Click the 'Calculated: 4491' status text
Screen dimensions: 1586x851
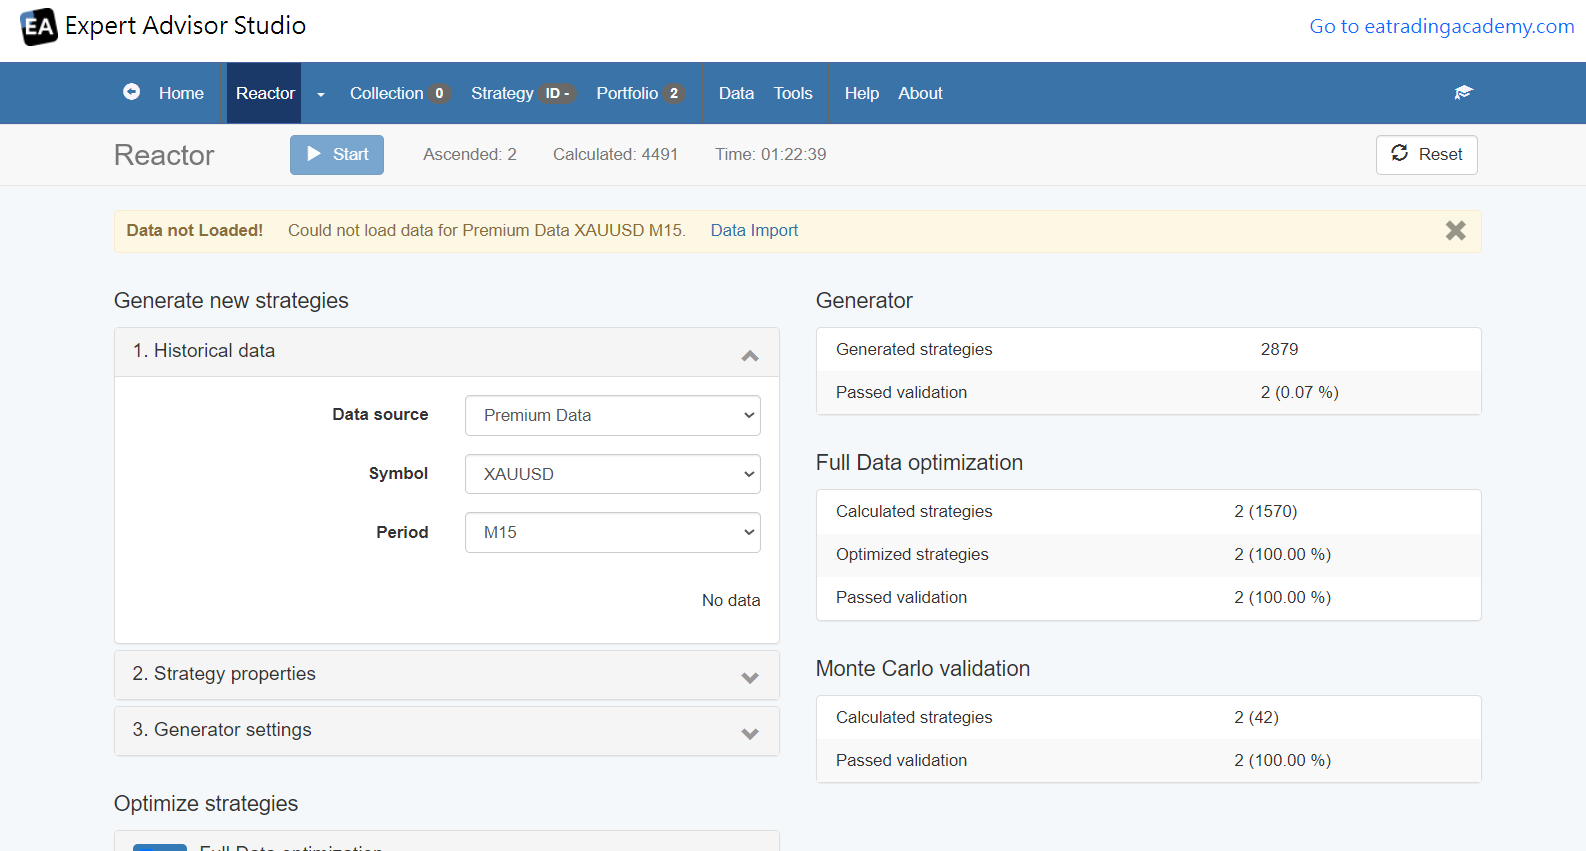point(615,154)
